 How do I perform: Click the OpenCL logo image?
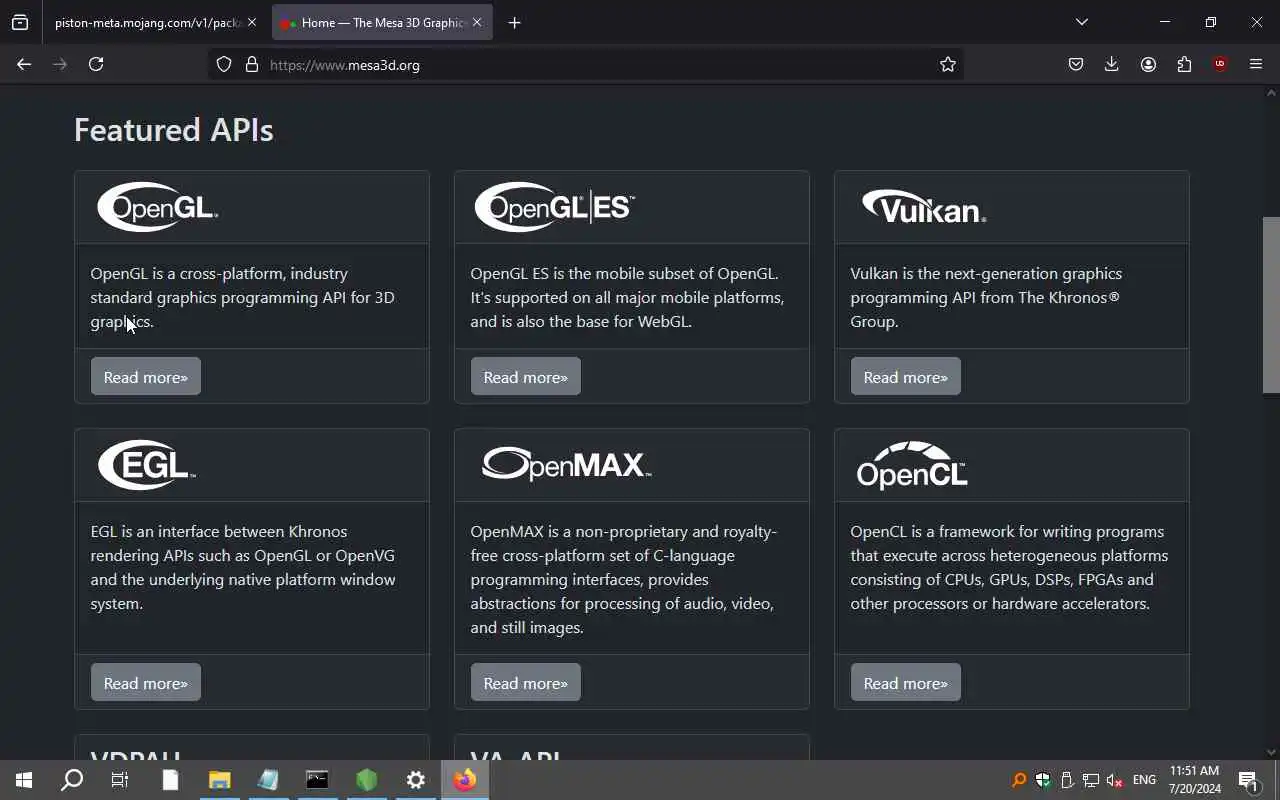pyautogui.click(x=912, y=465)
